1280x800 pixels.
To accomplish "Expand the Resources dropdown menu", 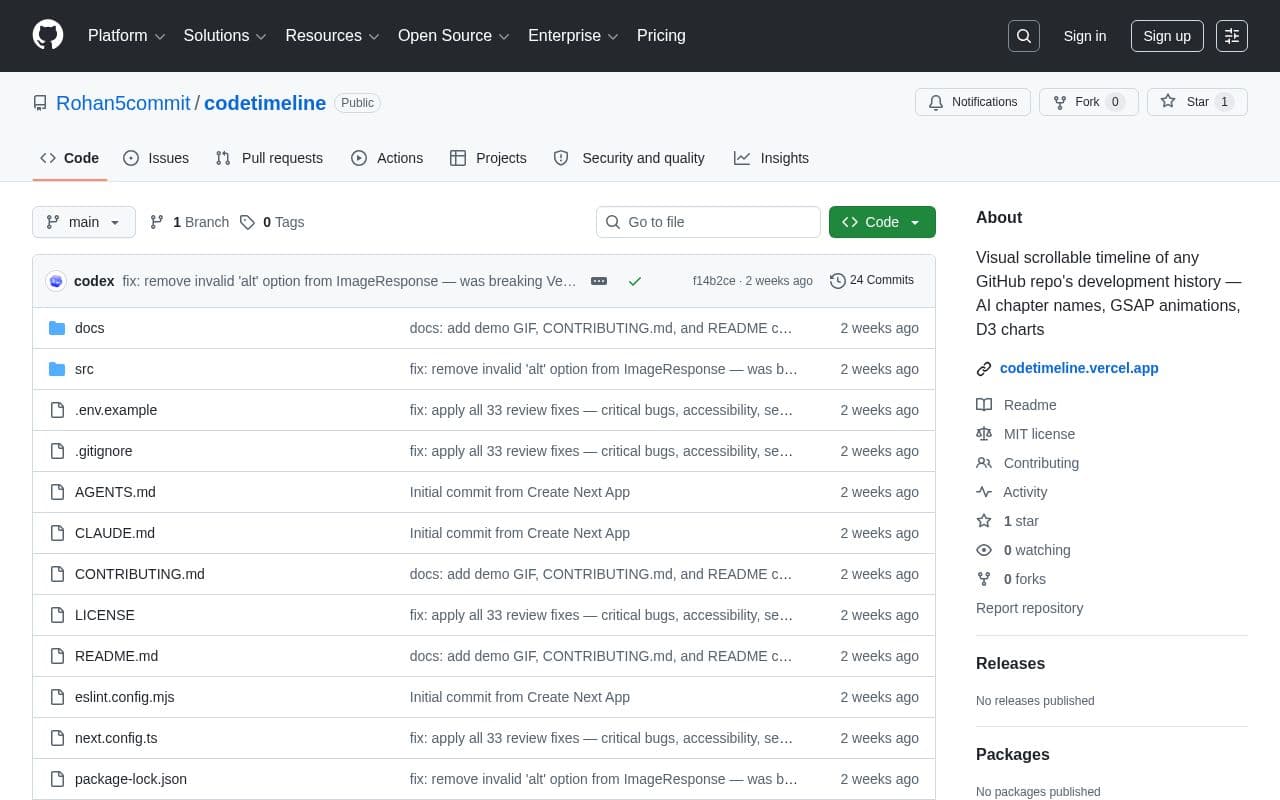I will (x=332, y=36).
